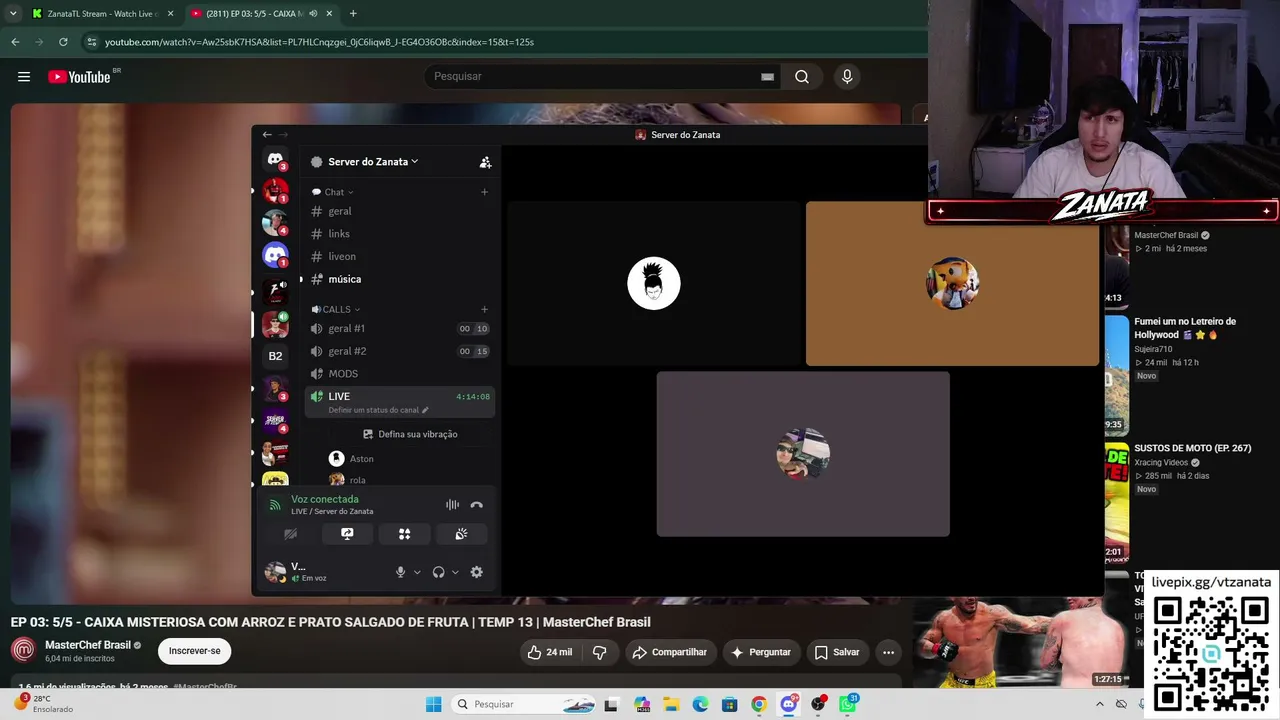Open Discord user settings gear
The height and width of the screenshot is (720, 1280).
[476, 572]
